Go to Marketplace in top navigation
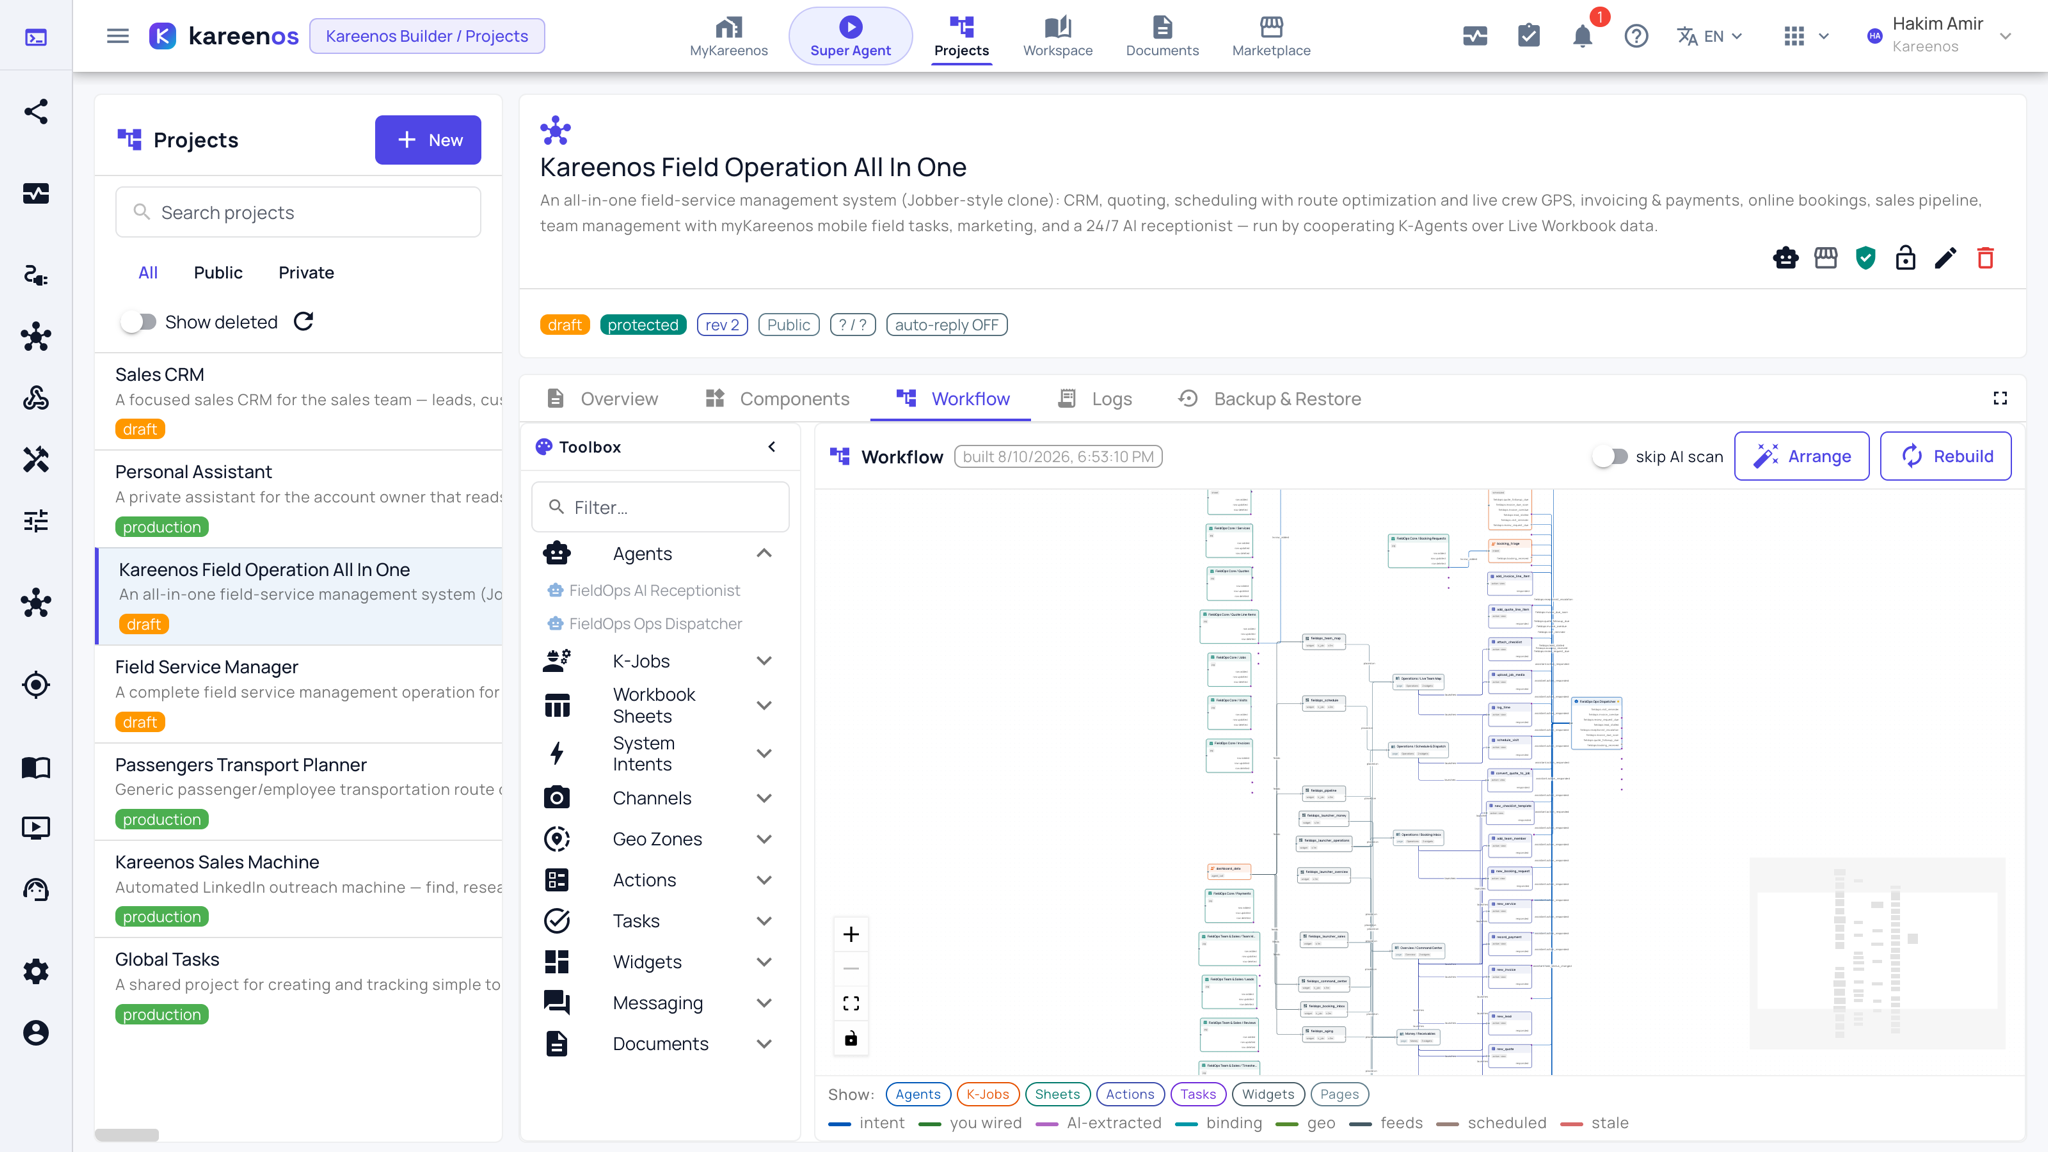Screen dimensions: 2048x1152 coord(1271,36)
